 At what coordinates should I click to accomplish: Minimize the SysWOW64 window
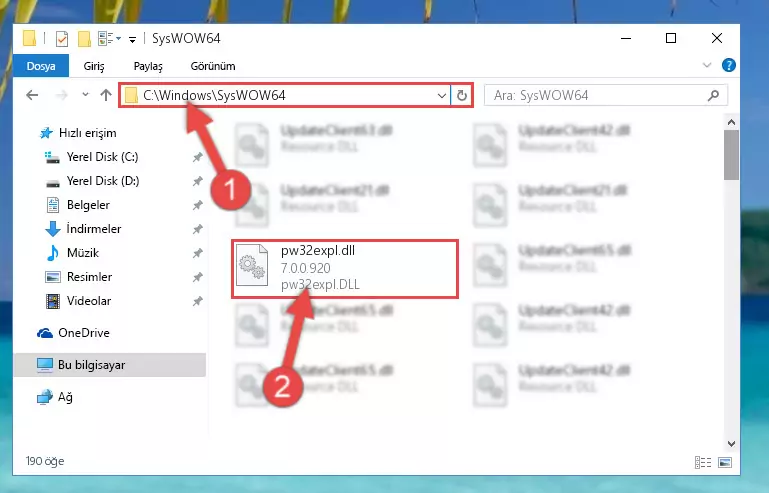pyautogui.click(x=626, y=38)
